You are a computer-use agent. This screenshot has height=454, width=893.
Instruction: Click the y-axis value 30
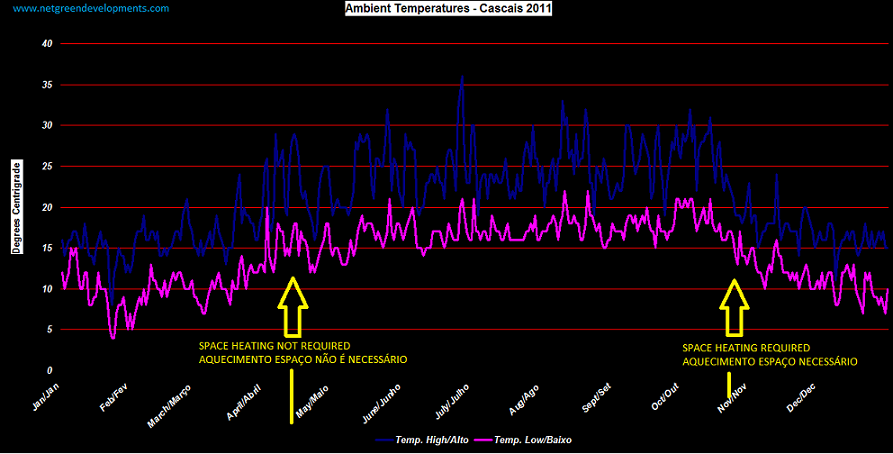coord(47,125)
